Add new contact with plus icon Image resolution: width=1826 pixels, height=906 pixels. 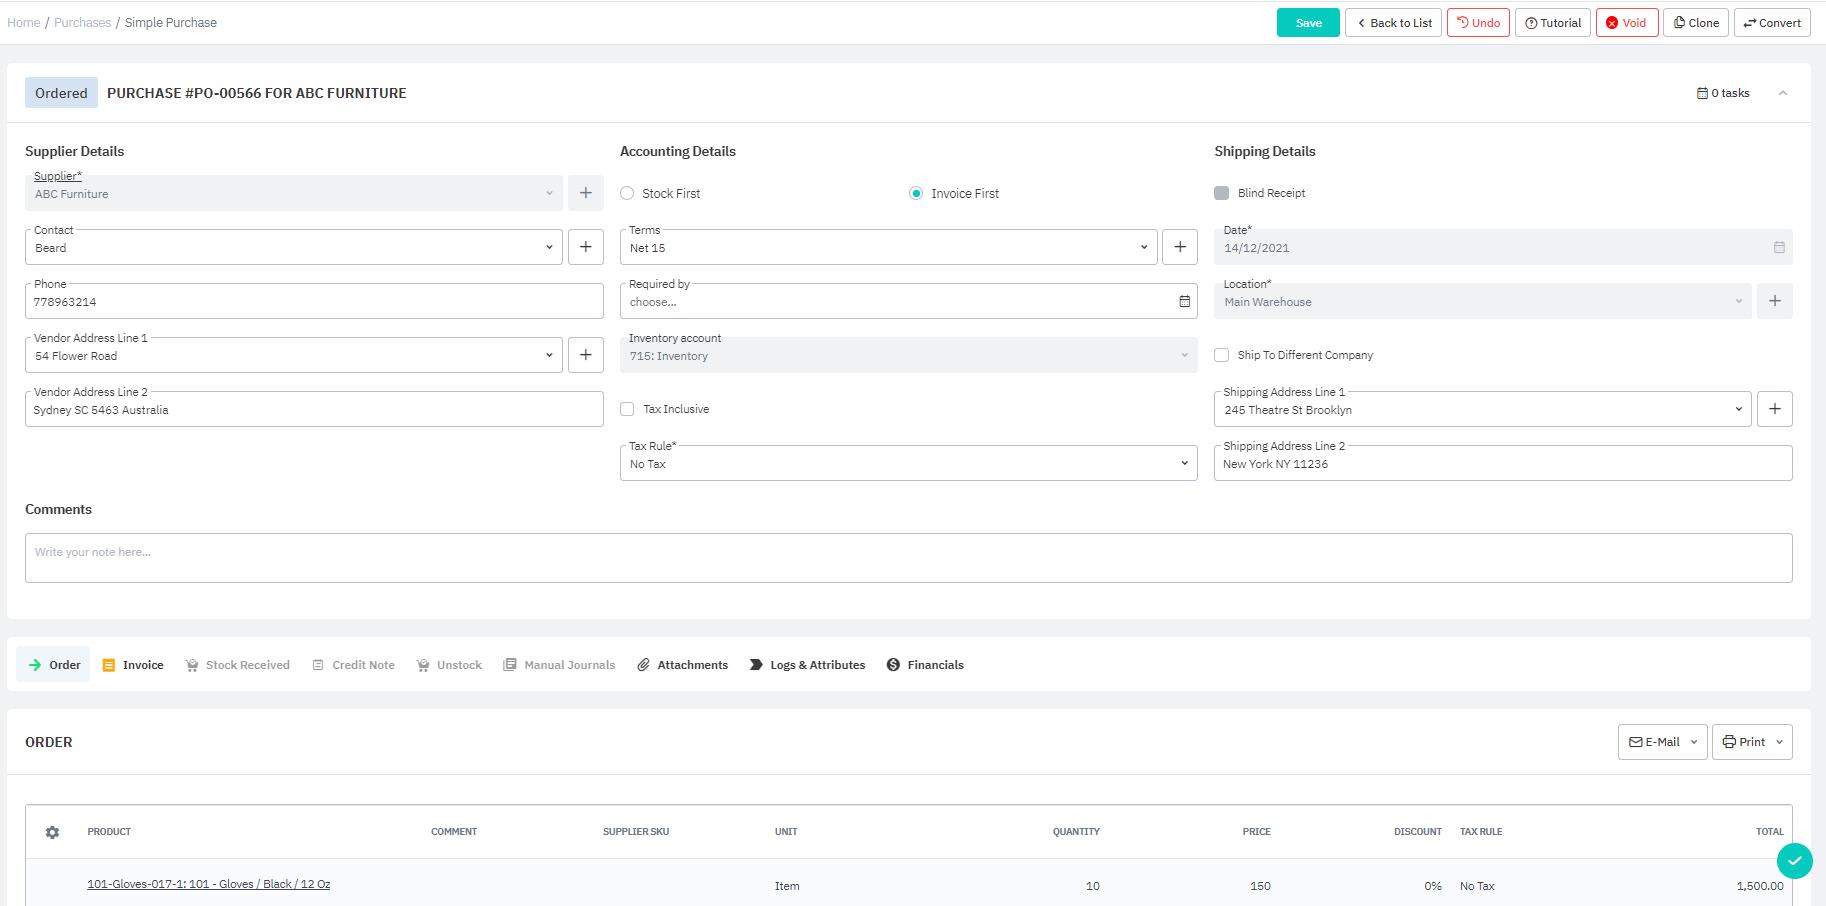click(585, 247)
